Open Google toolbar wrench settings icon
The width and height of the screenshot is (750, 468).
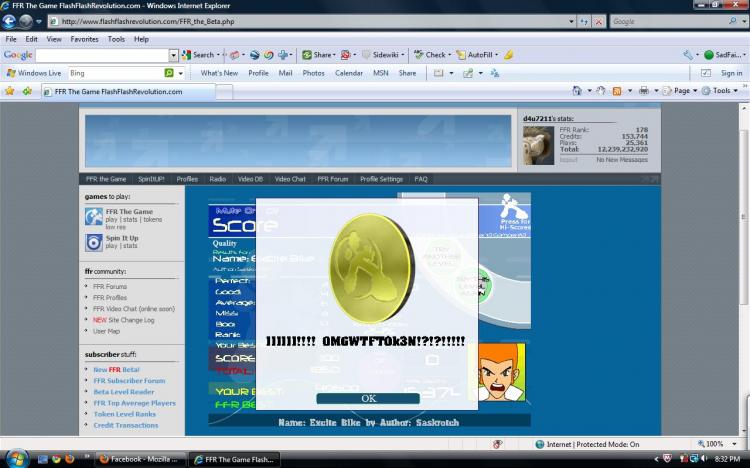(688, 55)
